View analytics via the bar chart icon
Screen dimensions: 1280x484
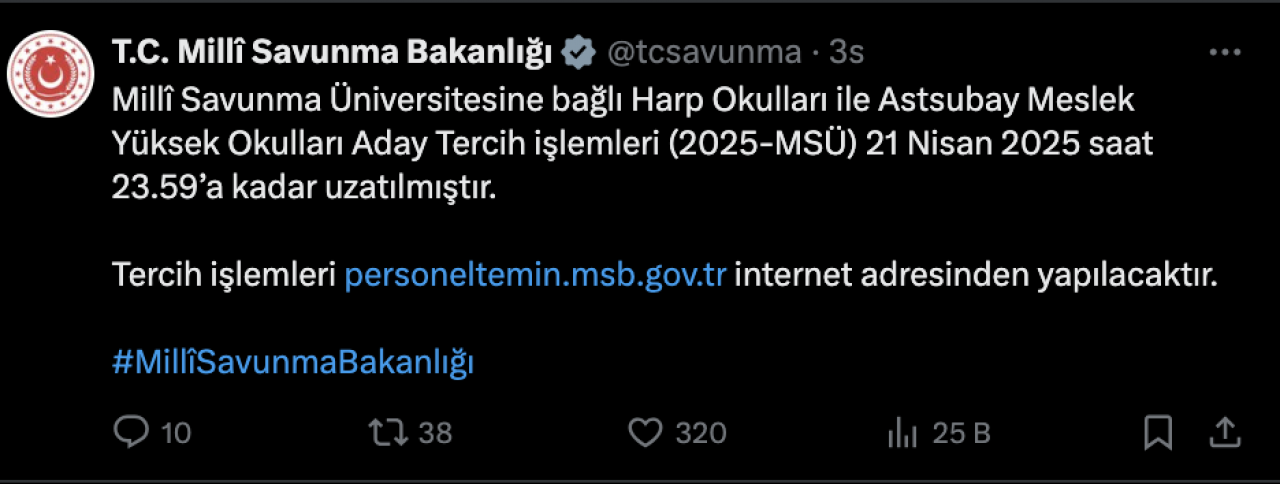coord(903,433)
